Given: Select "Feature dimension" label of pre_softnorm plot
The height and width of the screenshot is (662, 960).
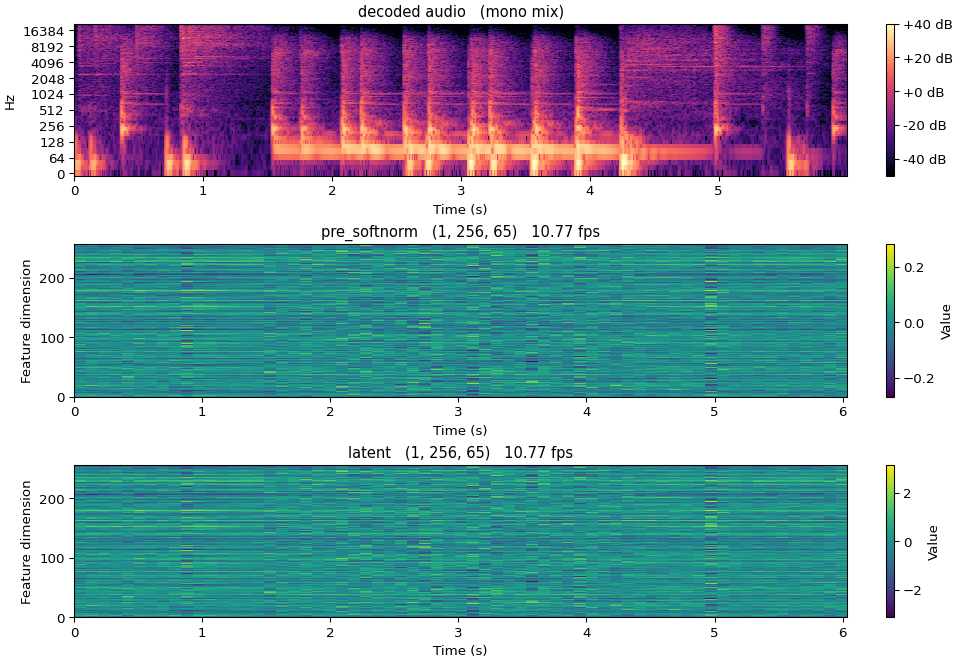Looking at the screenshot, I should coord(26,322).
